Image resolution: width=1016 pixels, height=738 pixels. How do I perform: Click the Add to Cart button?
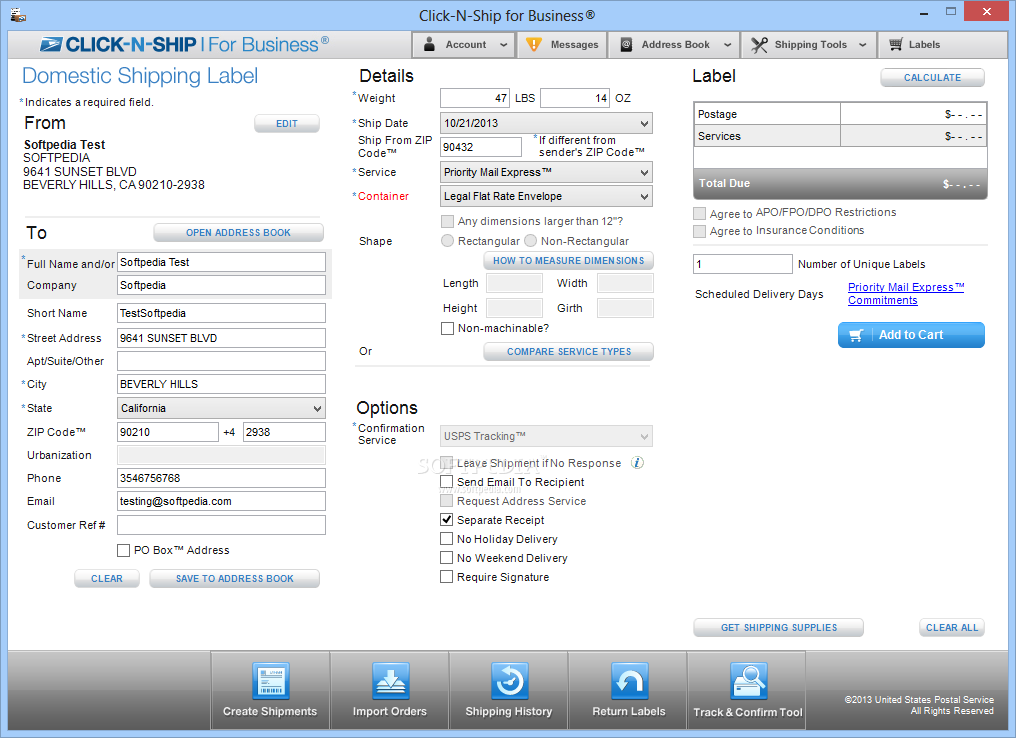pos(911,335)
